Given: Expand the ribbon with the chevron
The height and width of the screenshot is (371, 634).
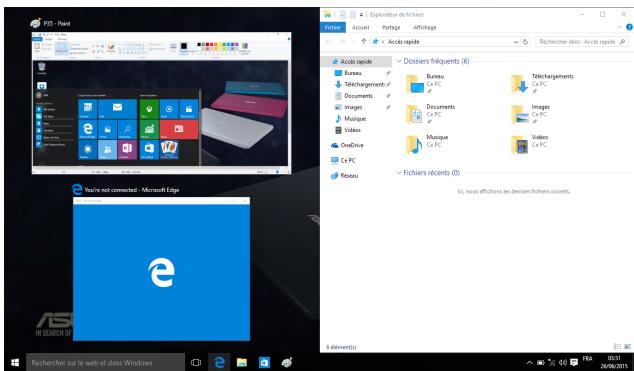Looking at the screenshot, I should click(619, 27).
